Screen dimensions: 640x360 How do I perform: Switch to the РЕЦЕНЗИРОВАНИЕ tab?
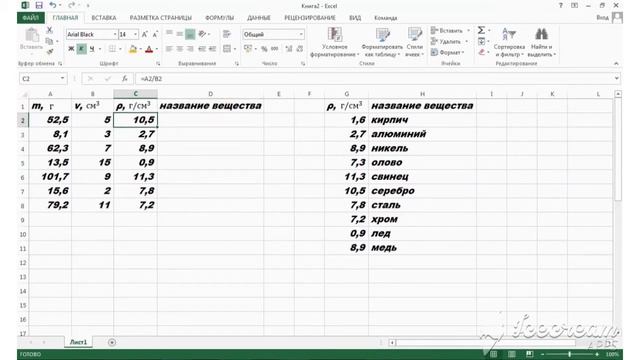pos(310,18)
